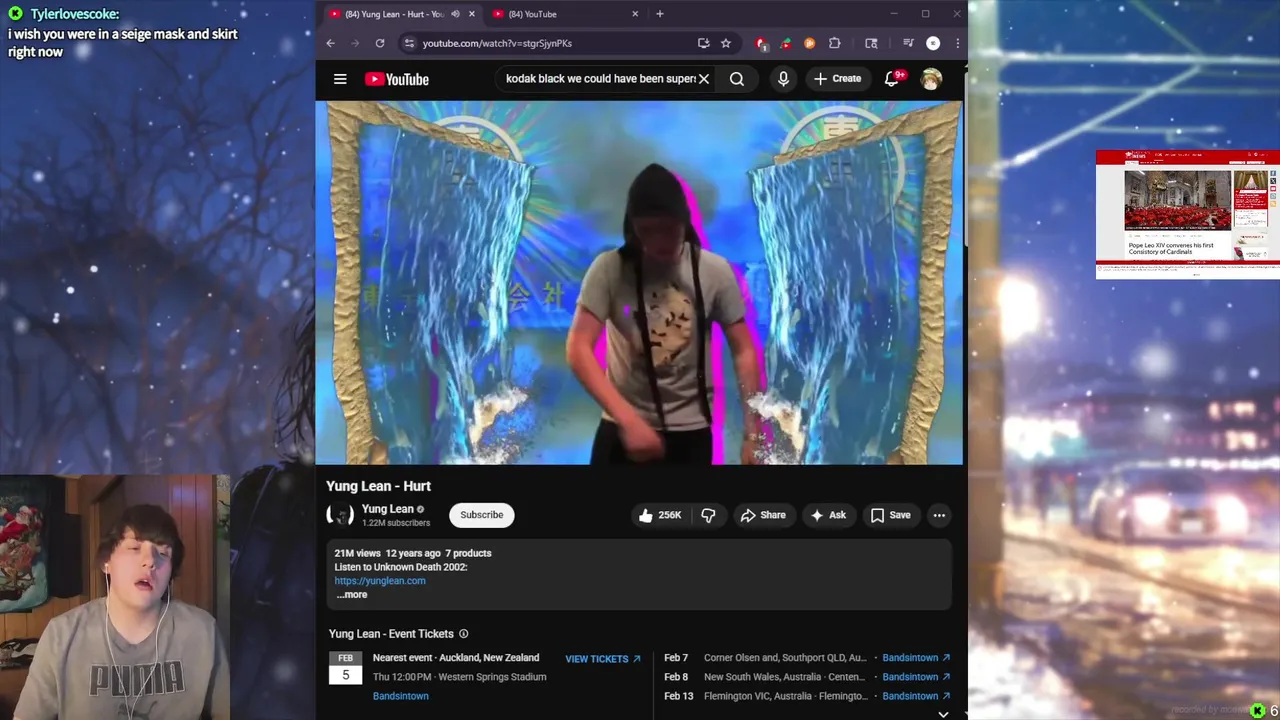Open Chrome profile avatar
This screenshot has width=1280, height=720.
pos(933,43)
